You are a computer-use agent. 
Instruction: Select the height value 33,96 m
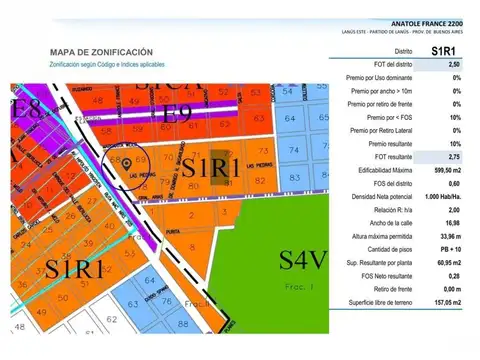click(x=451, y=236)
